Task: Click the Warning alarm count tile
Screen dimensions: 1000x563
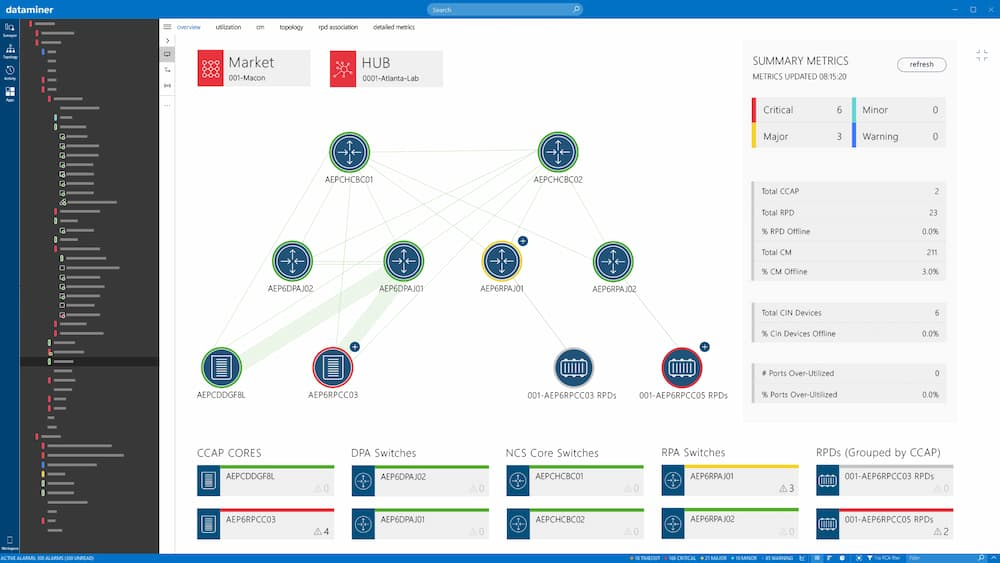Action: 898,136
